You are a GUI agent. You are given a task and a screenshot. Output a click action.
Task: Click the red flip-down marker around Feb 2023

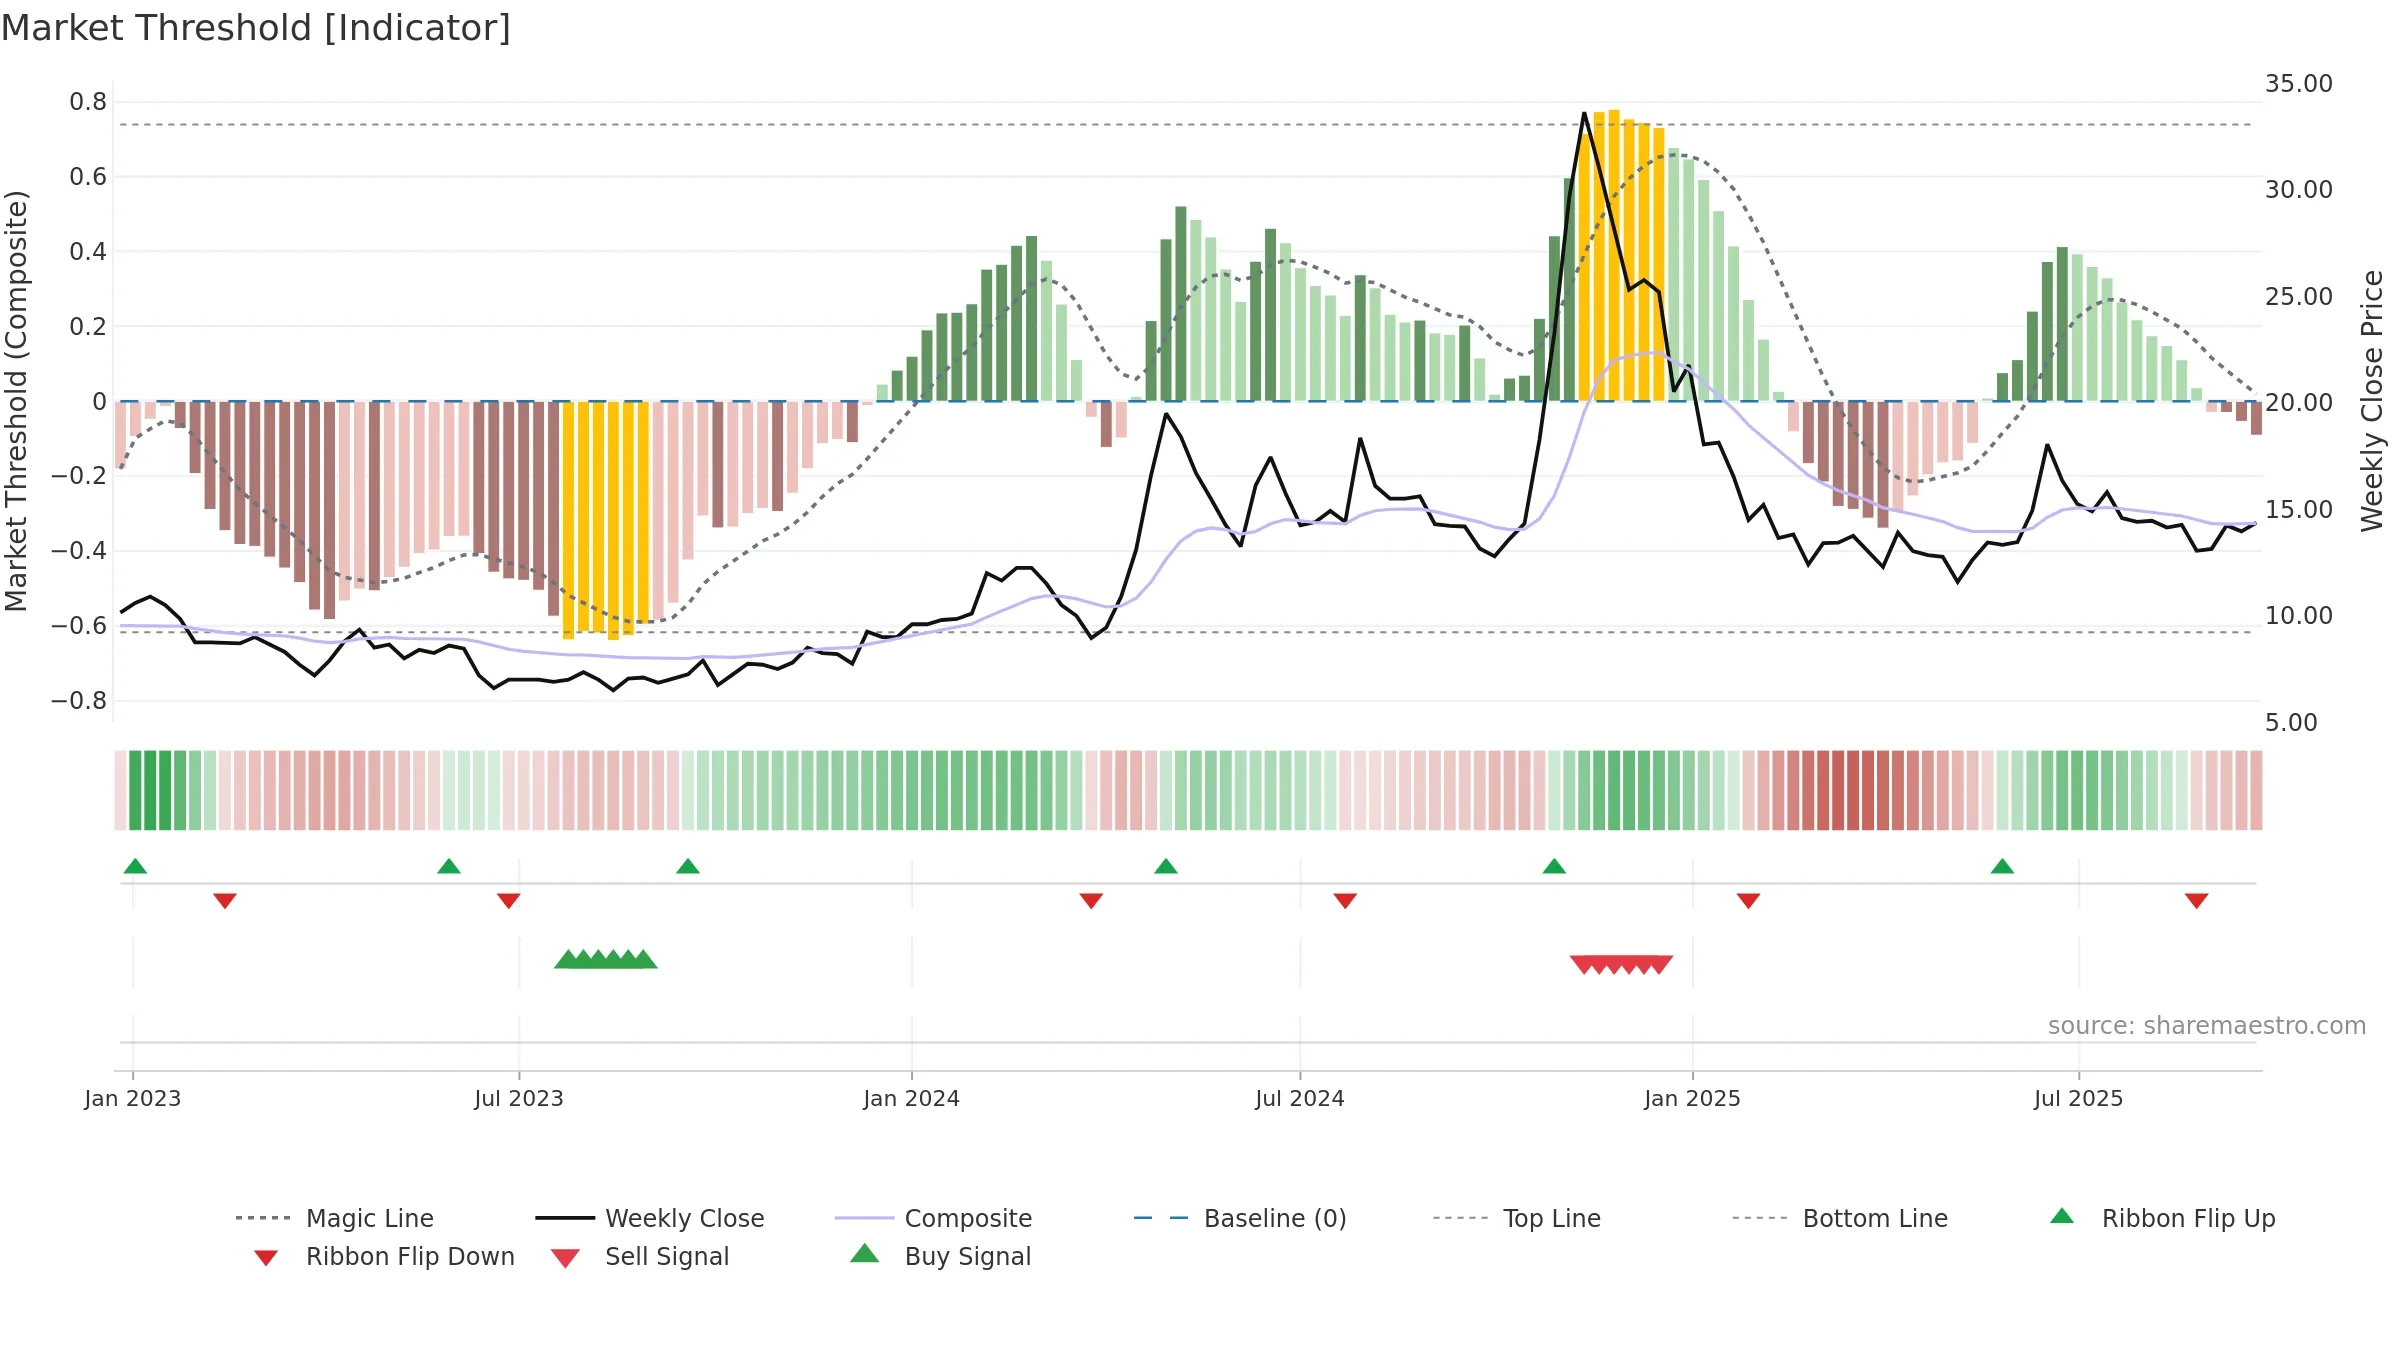[225, 901]
